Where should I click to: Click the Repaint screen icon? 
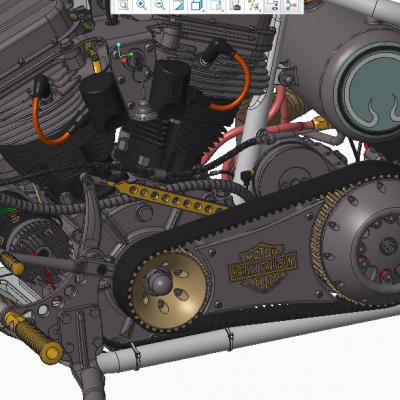coord(178,5)
